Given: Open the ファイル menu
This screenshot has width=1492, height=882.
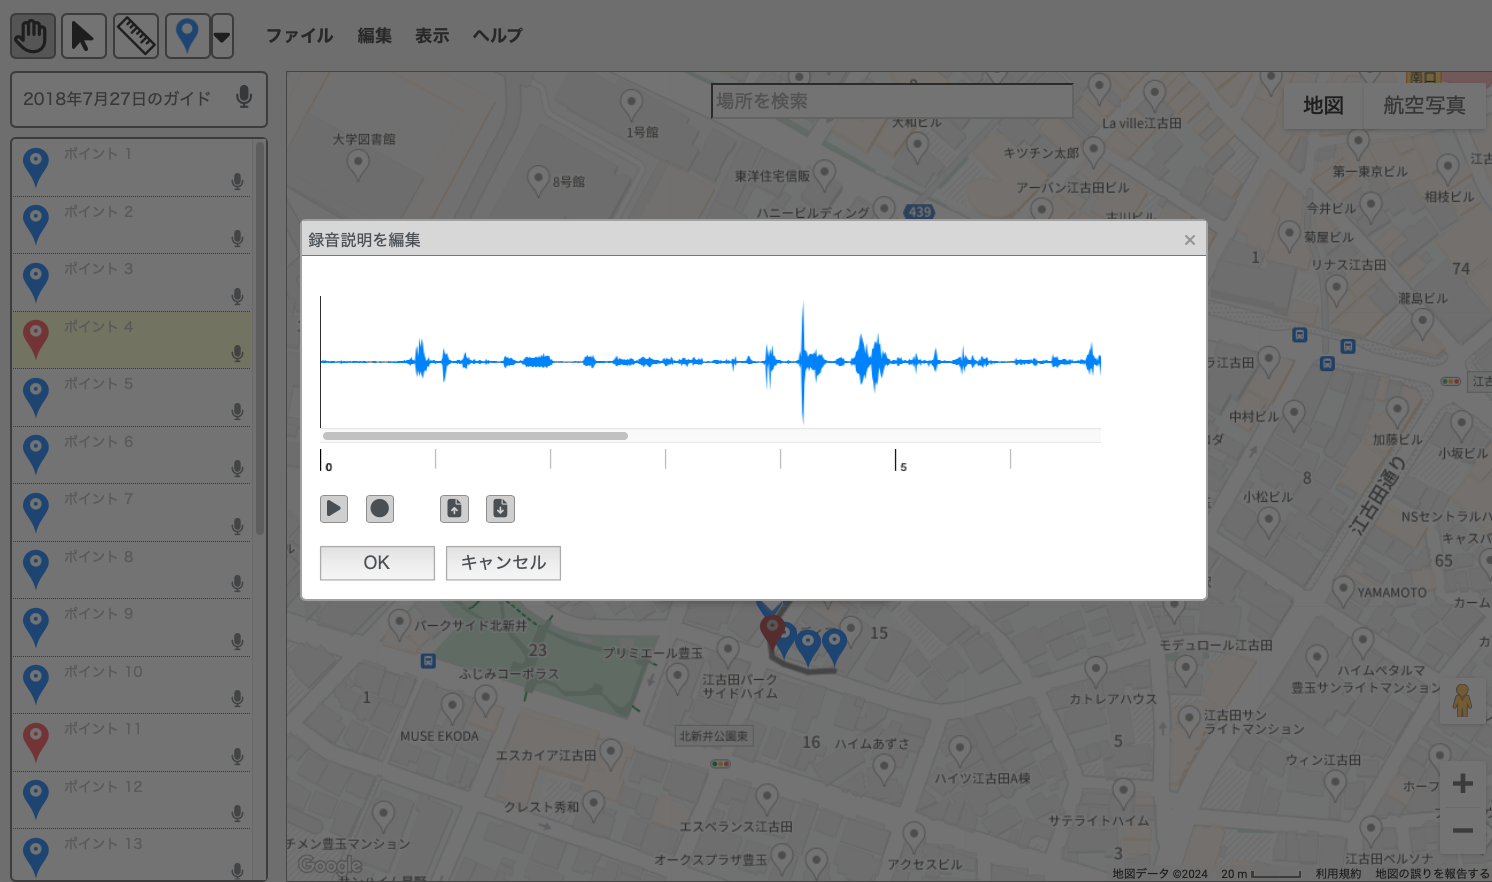Looking at the screenshot, I should (x=299, y=36).
